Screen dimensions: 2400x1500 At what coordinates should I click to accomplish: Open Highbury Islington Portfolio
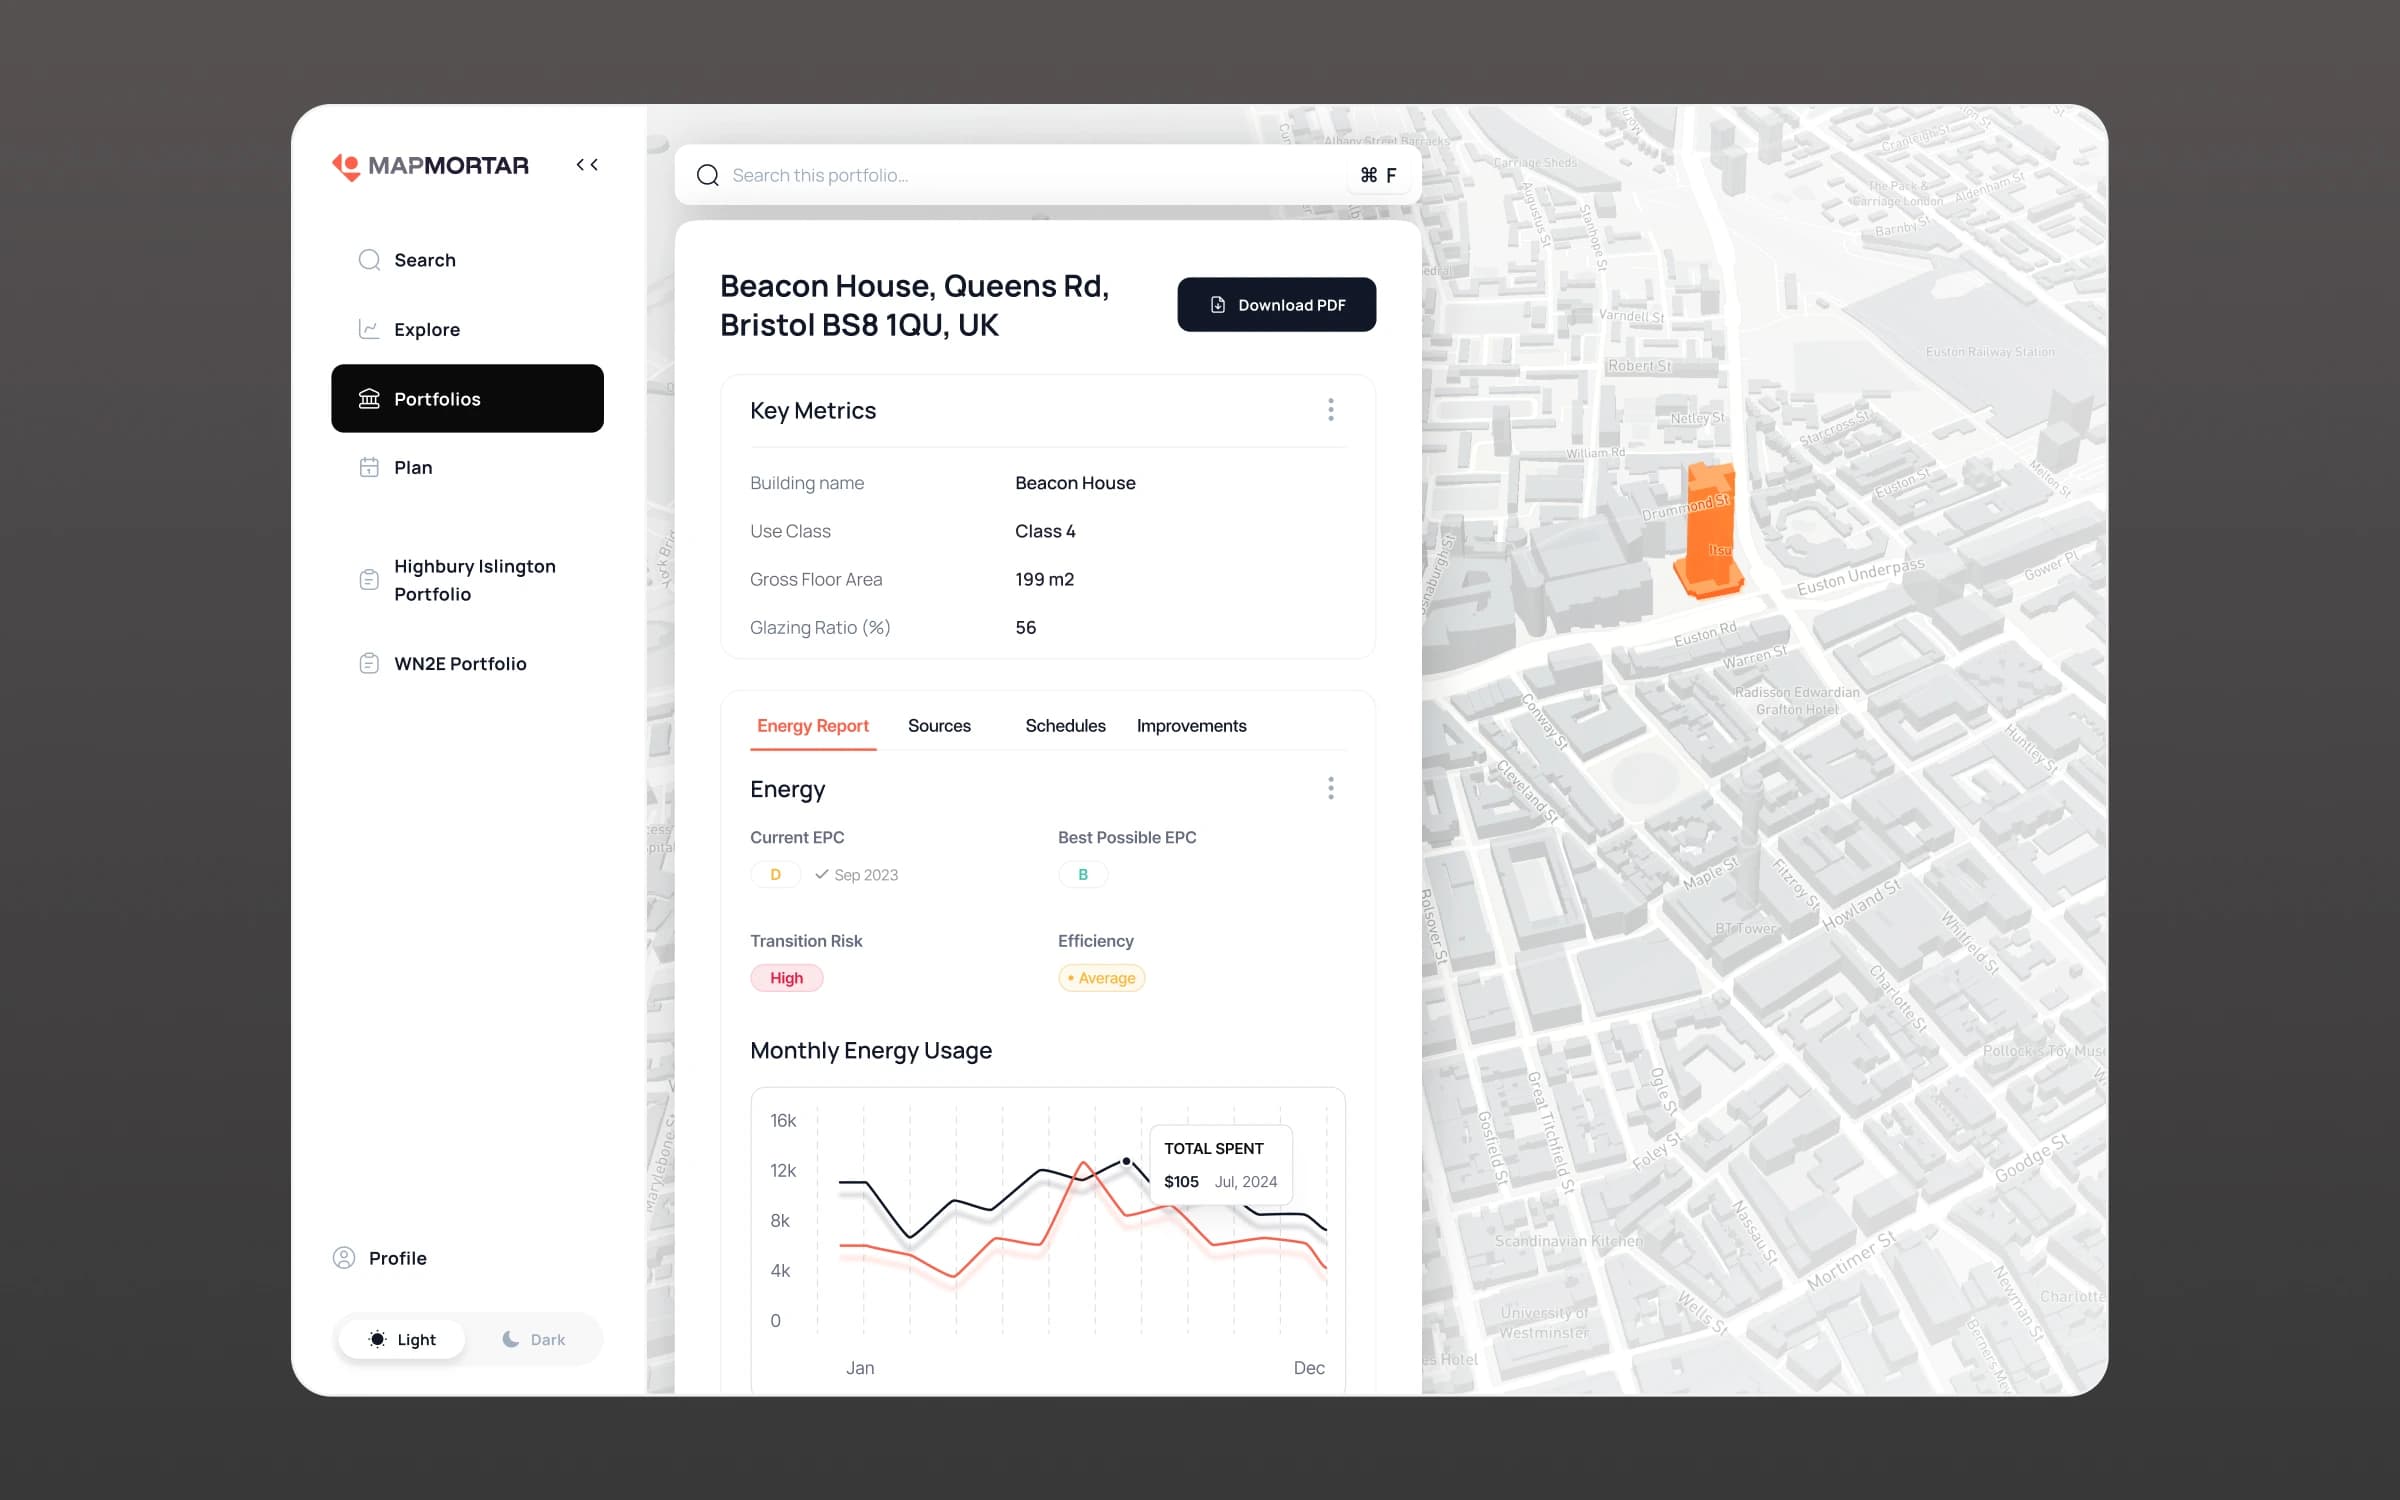tap(467, 580)
